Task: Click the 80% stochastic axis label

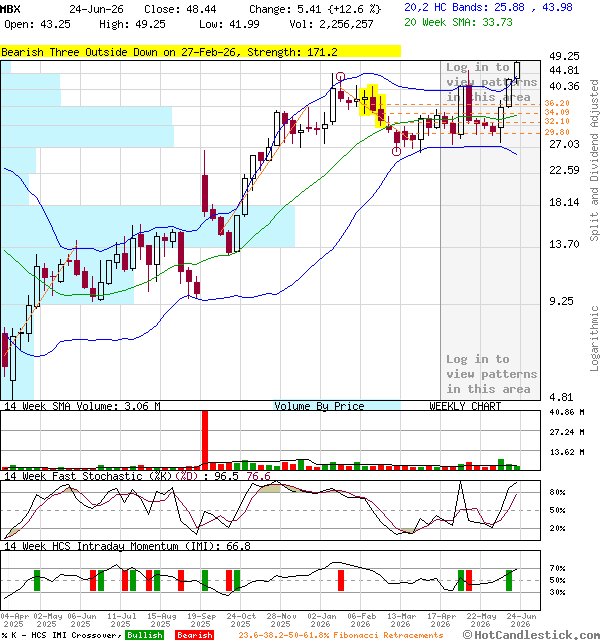Action: (558, 492)
